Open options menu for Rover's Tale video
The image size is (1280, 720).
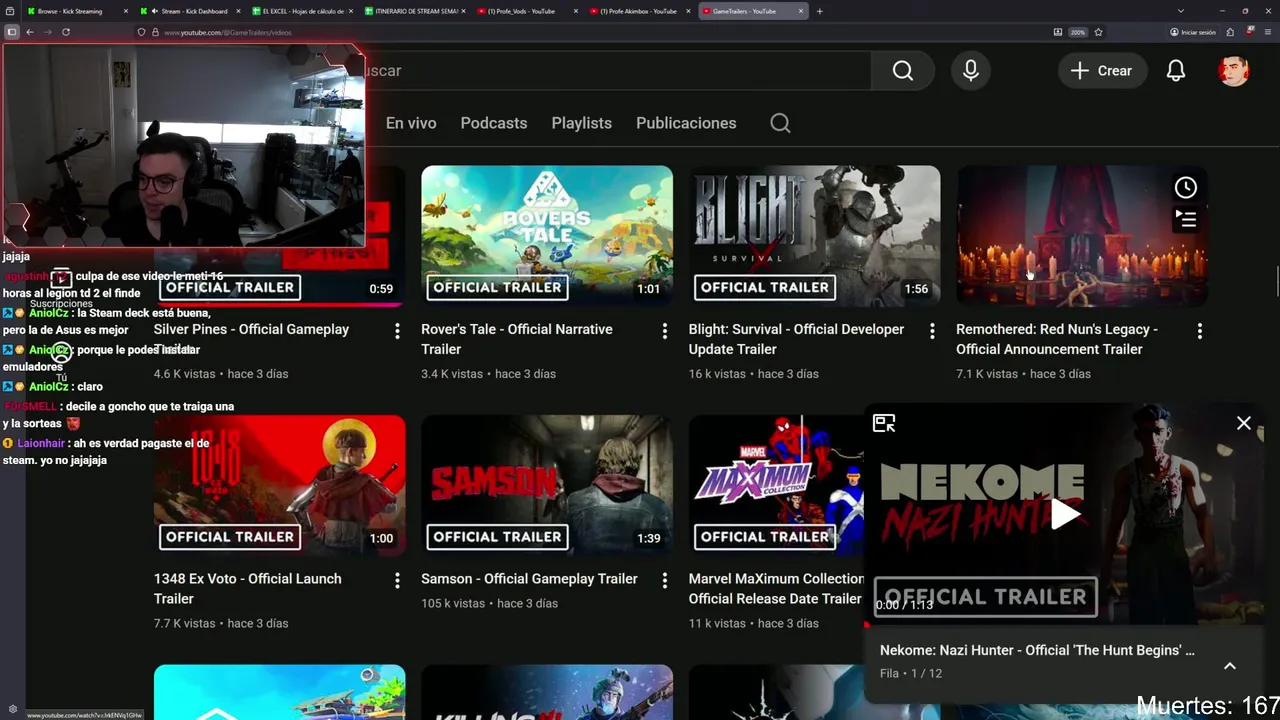tap(664, 331)
